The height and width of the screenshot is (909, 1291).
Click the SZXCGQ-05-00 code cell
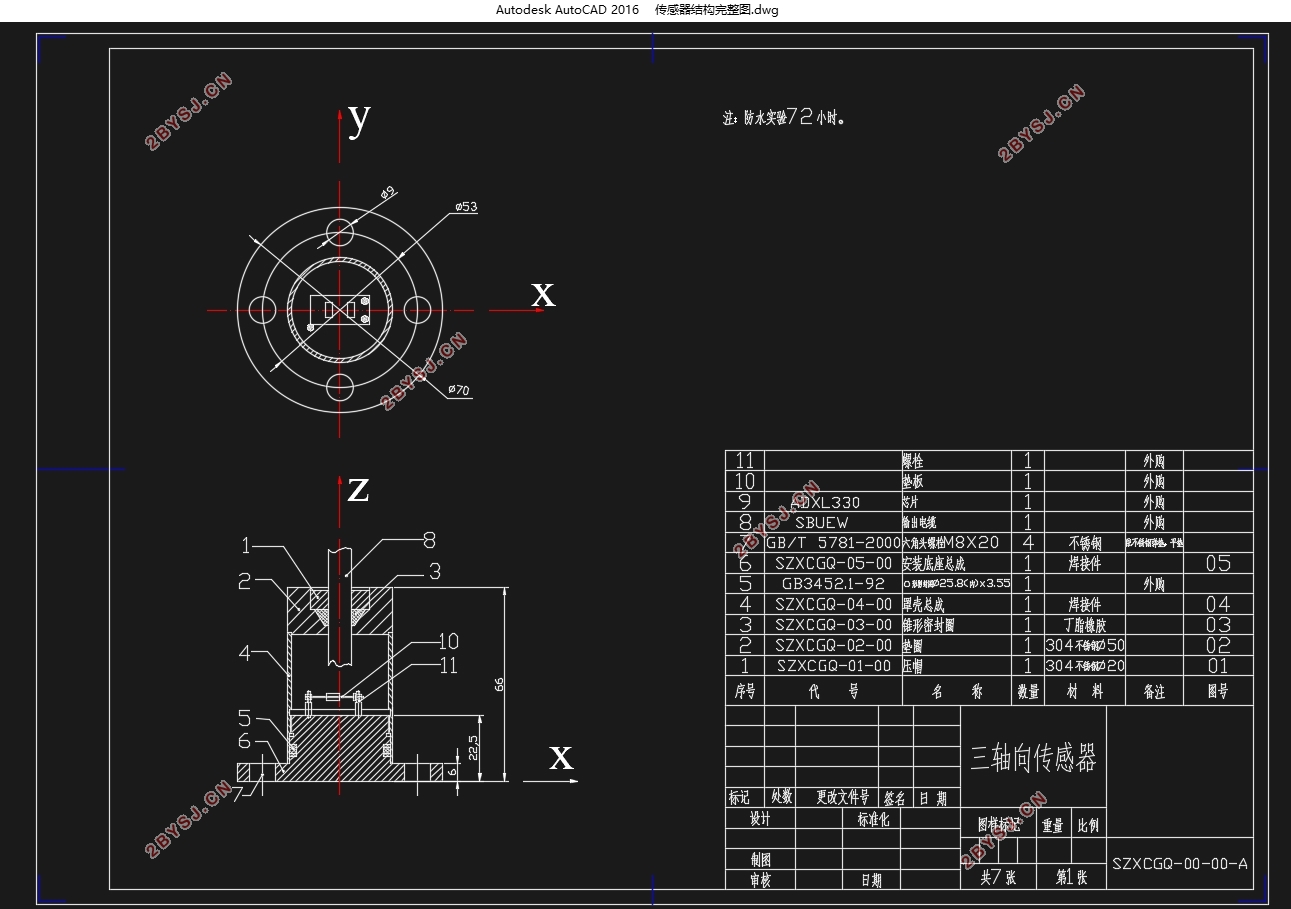[833, 563]
